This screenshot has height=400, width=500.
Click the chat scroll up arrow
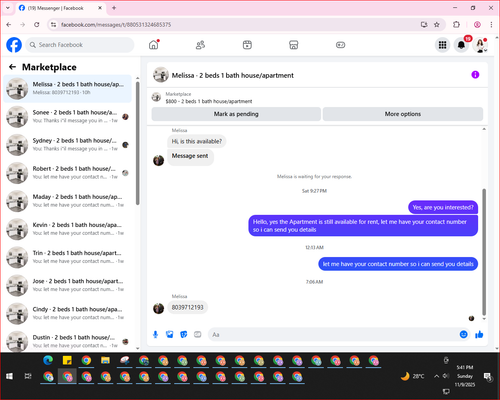click(484, 129)
